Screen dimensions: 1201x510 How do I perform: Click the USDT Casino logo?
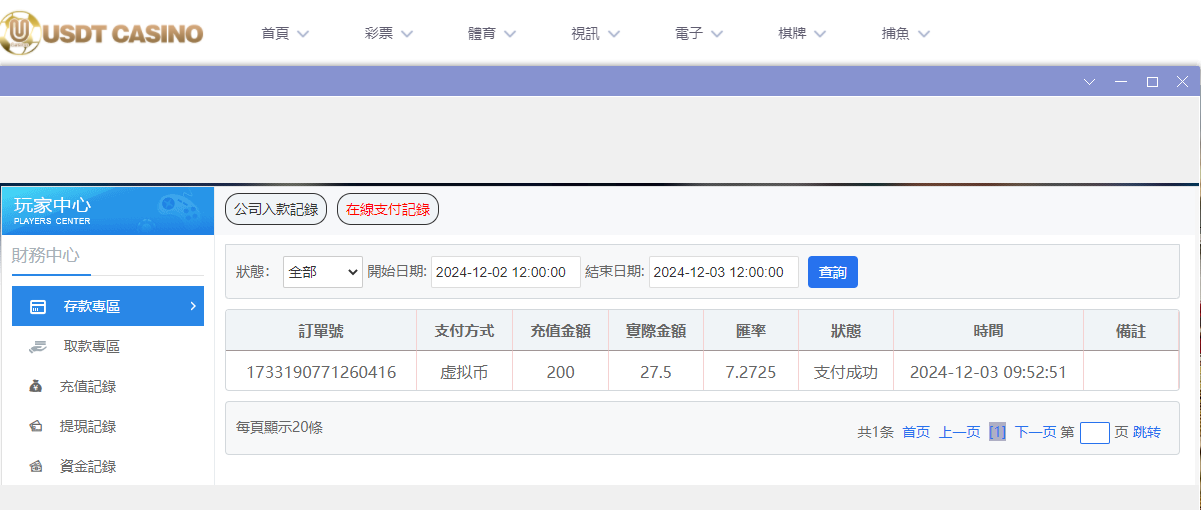coord(102,33)
